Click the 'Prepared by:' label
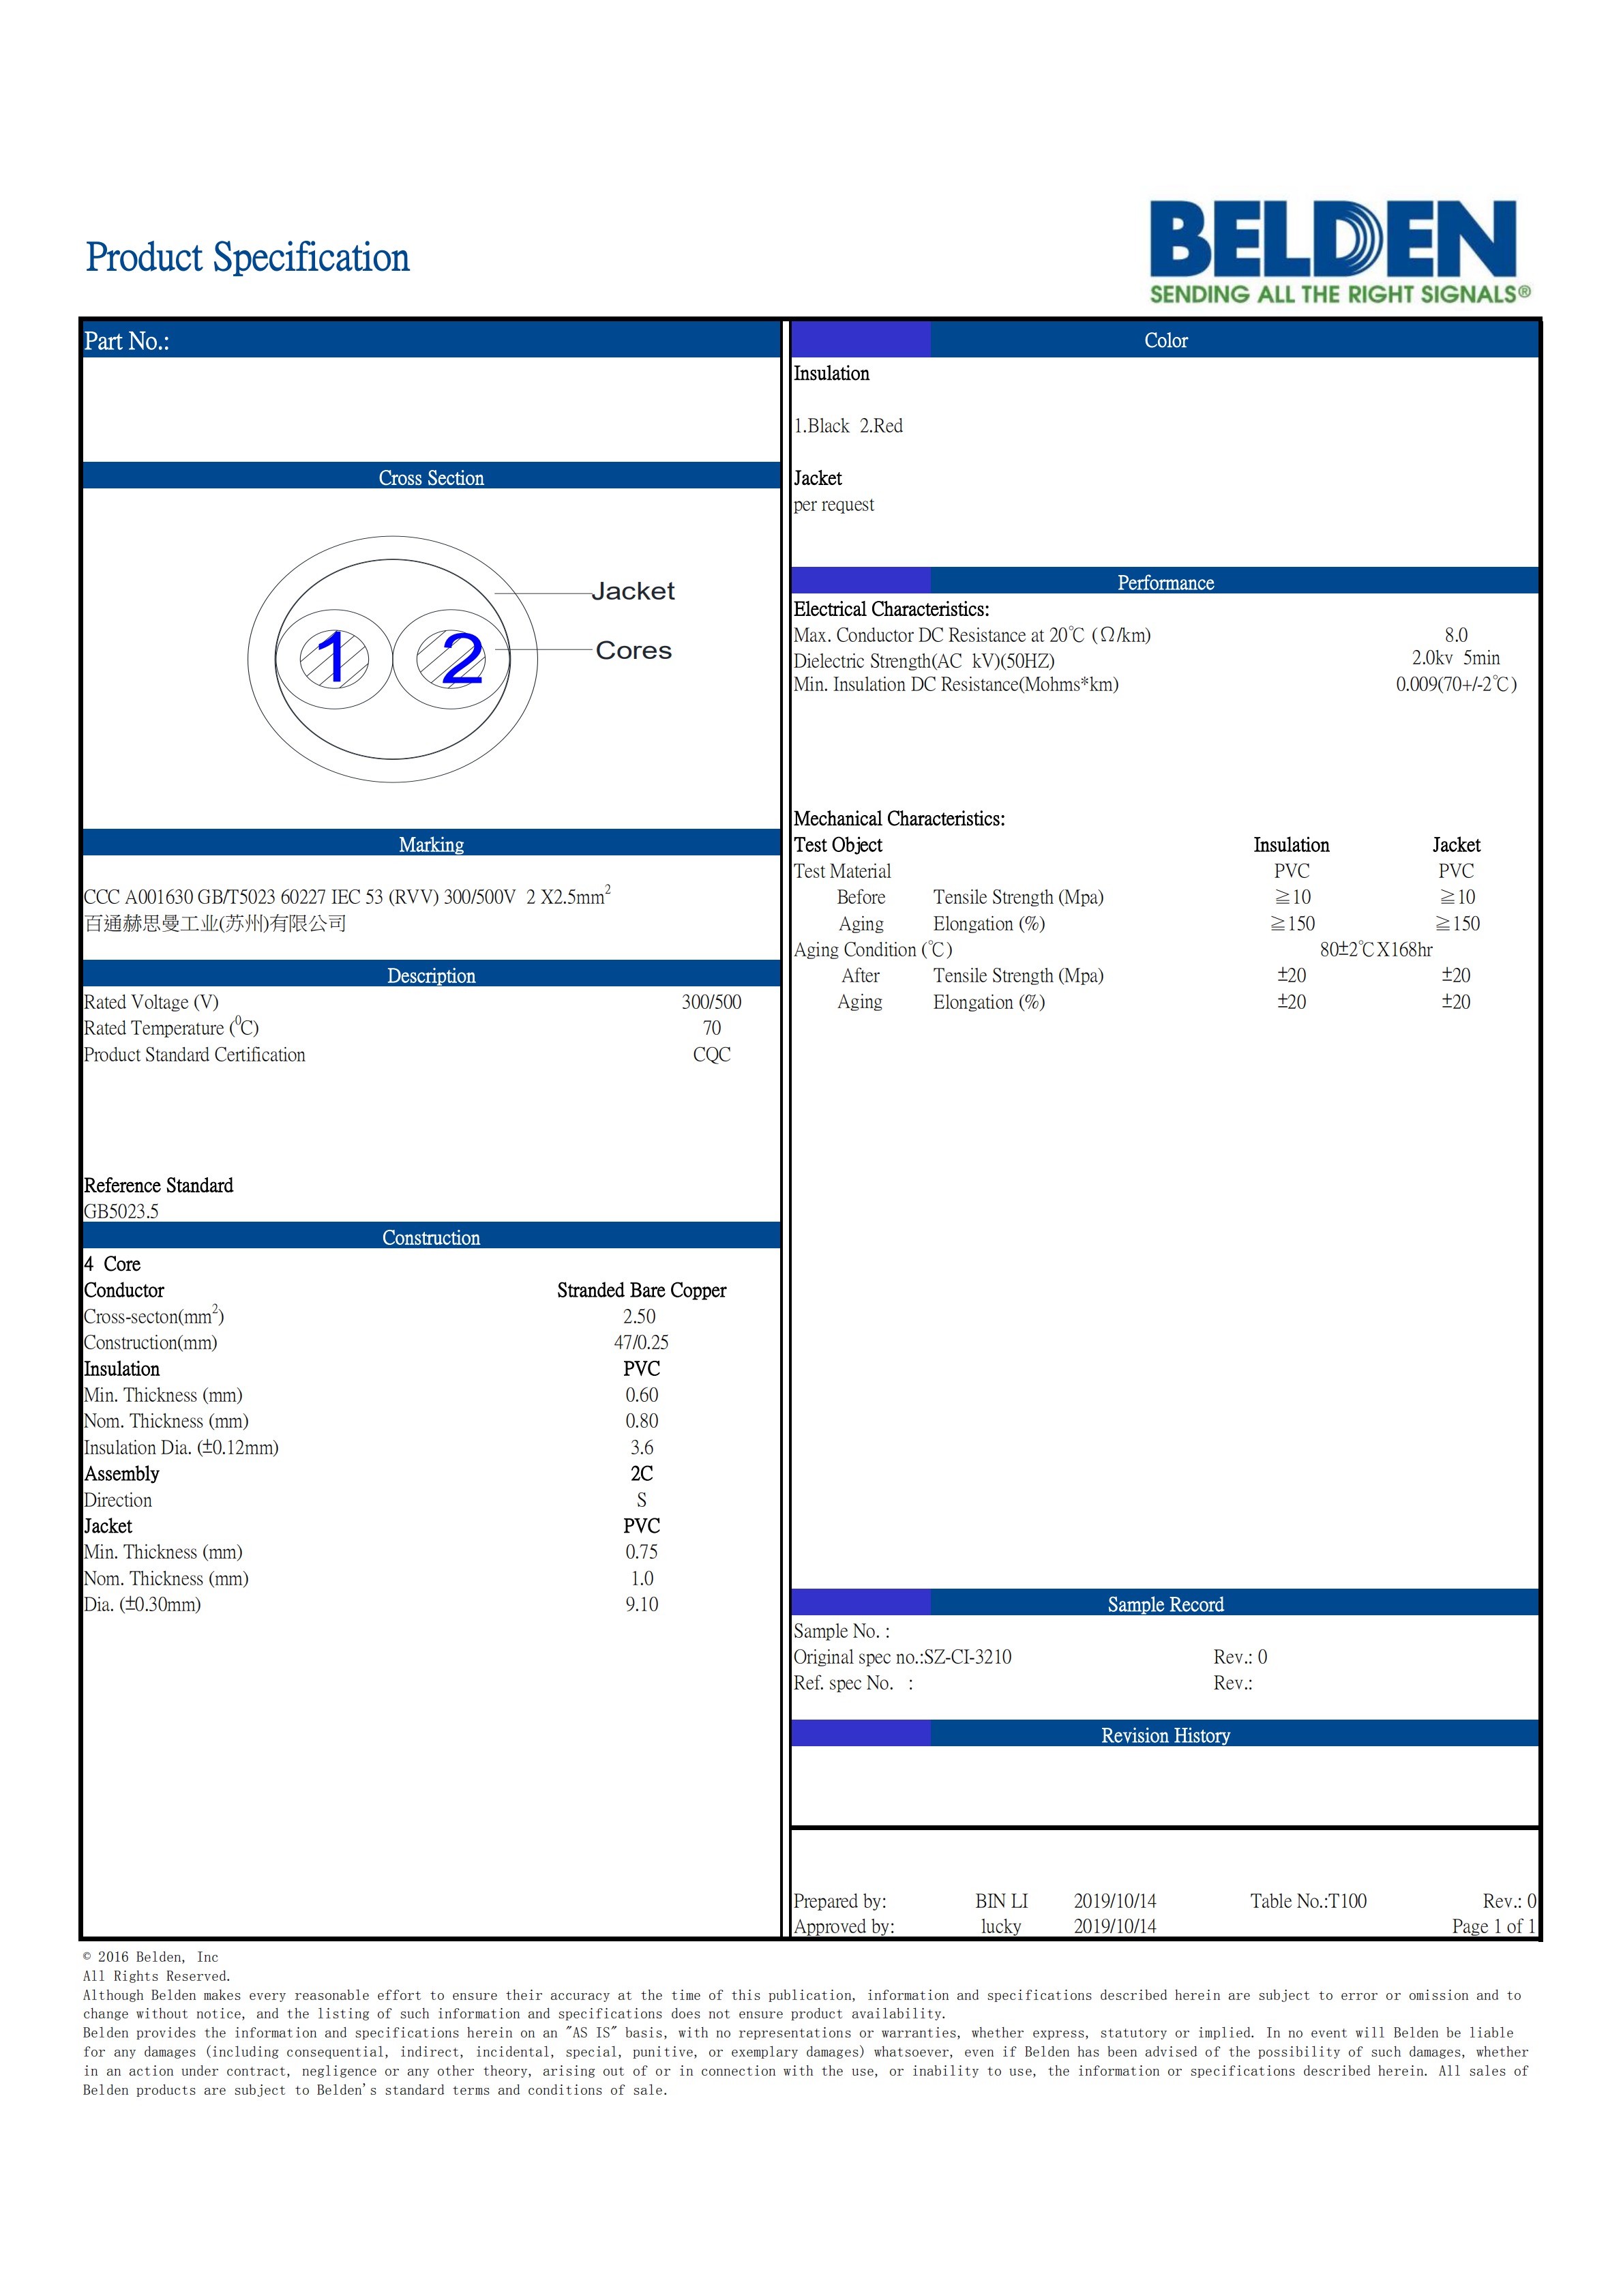The width and height of the screenshot is (1623, 2296). point(840,1901)
